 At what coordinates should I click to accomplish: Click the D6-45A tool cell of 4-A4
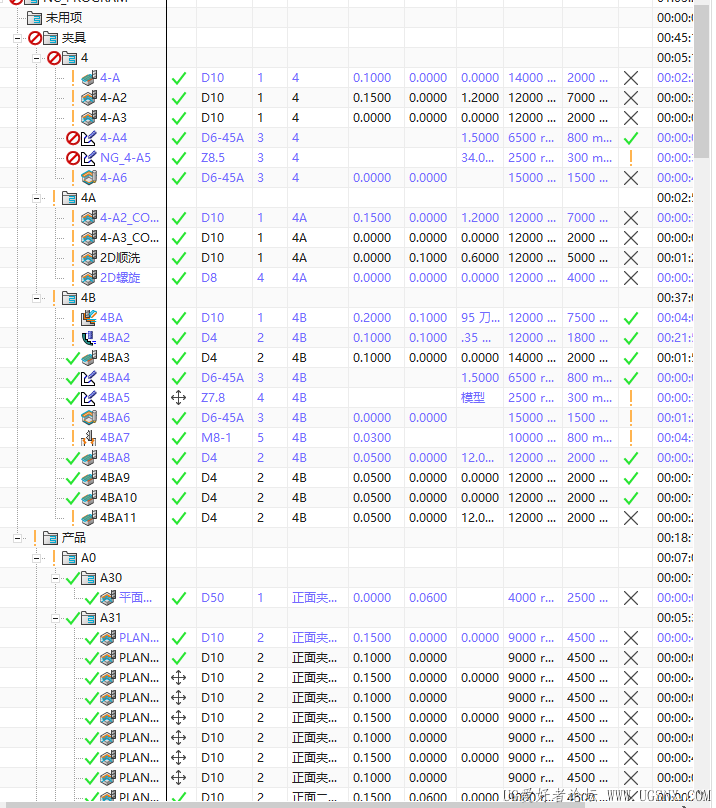pos(223,138)
